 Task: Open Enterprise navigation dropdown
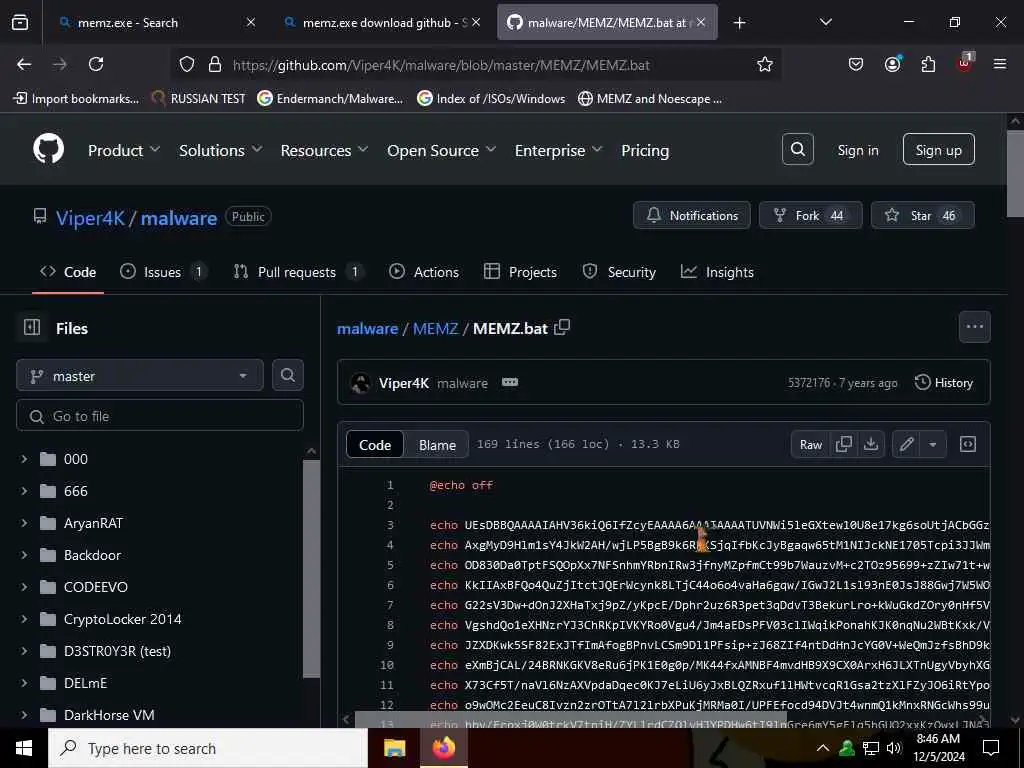tap(558, 150)
